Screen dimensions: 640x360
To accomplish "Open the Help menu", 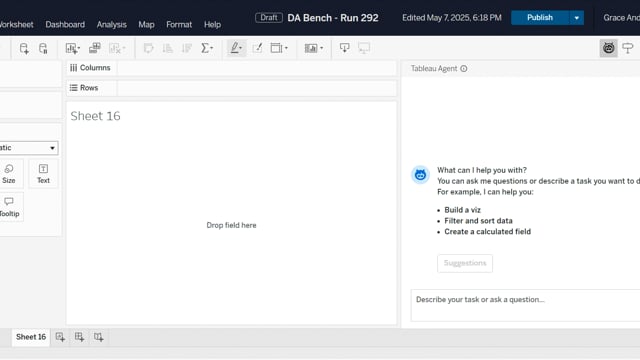I will [212, 24].
